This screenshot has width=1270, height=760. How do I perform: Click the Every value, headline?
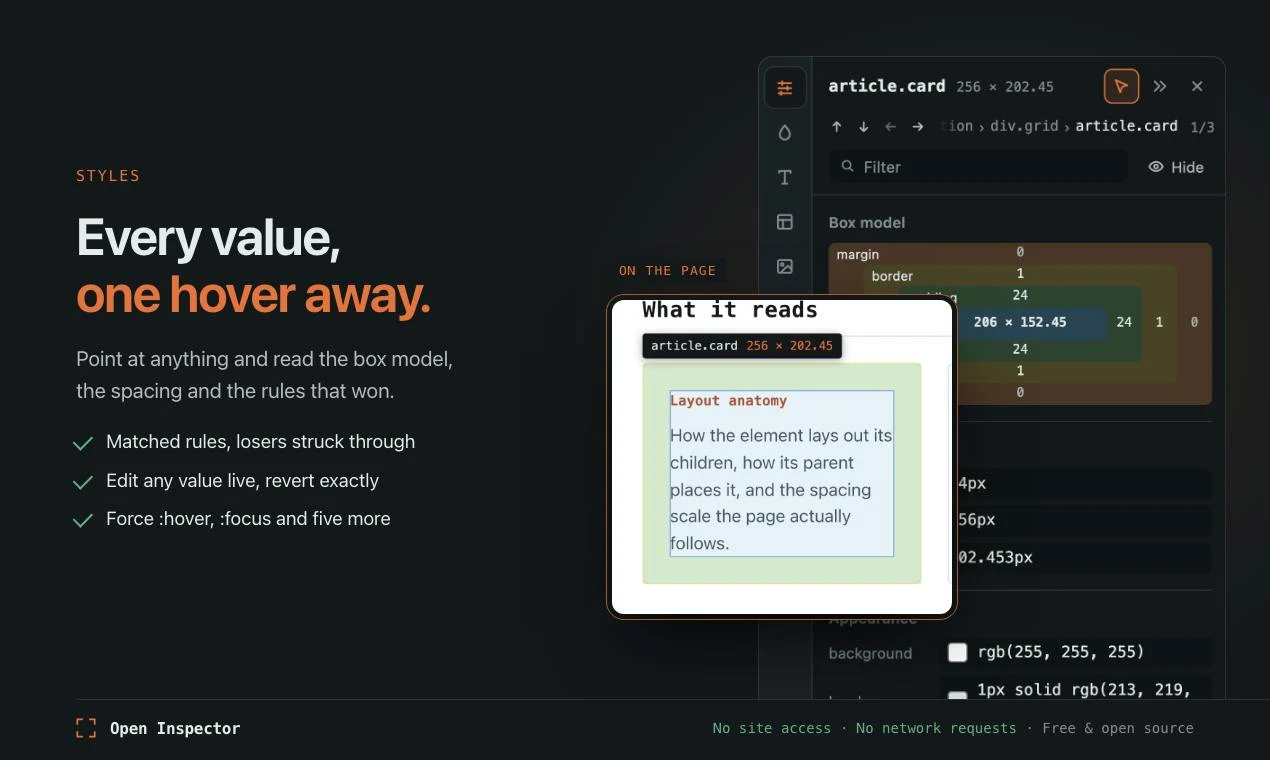coord(208,238)
